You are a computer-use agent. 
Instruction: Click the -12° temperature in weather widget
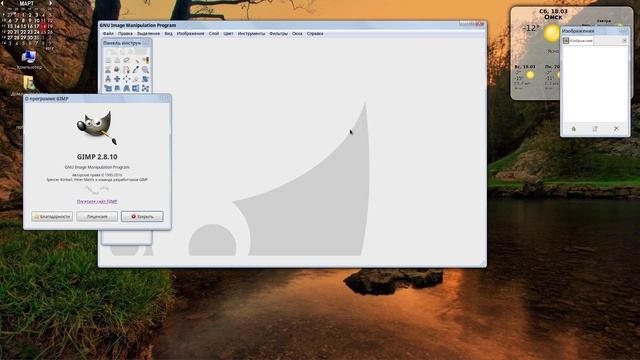point(531,28)
